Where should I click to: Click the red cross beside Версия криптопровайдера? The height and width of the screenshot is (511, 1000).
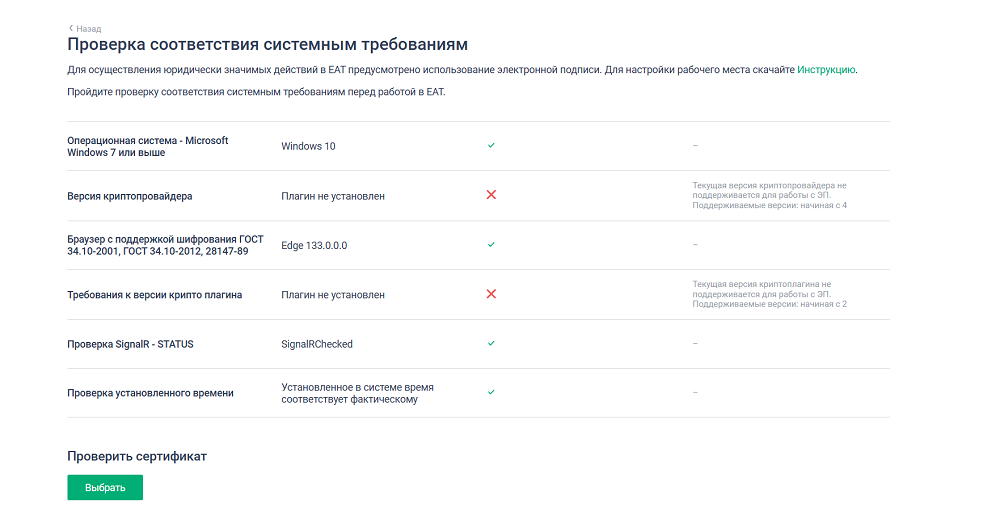click(491, 195)
